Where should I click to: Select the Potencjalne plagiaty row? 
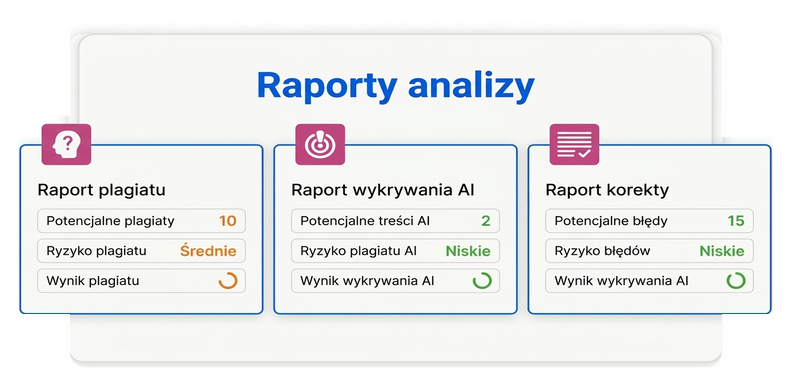coord(141,220)
